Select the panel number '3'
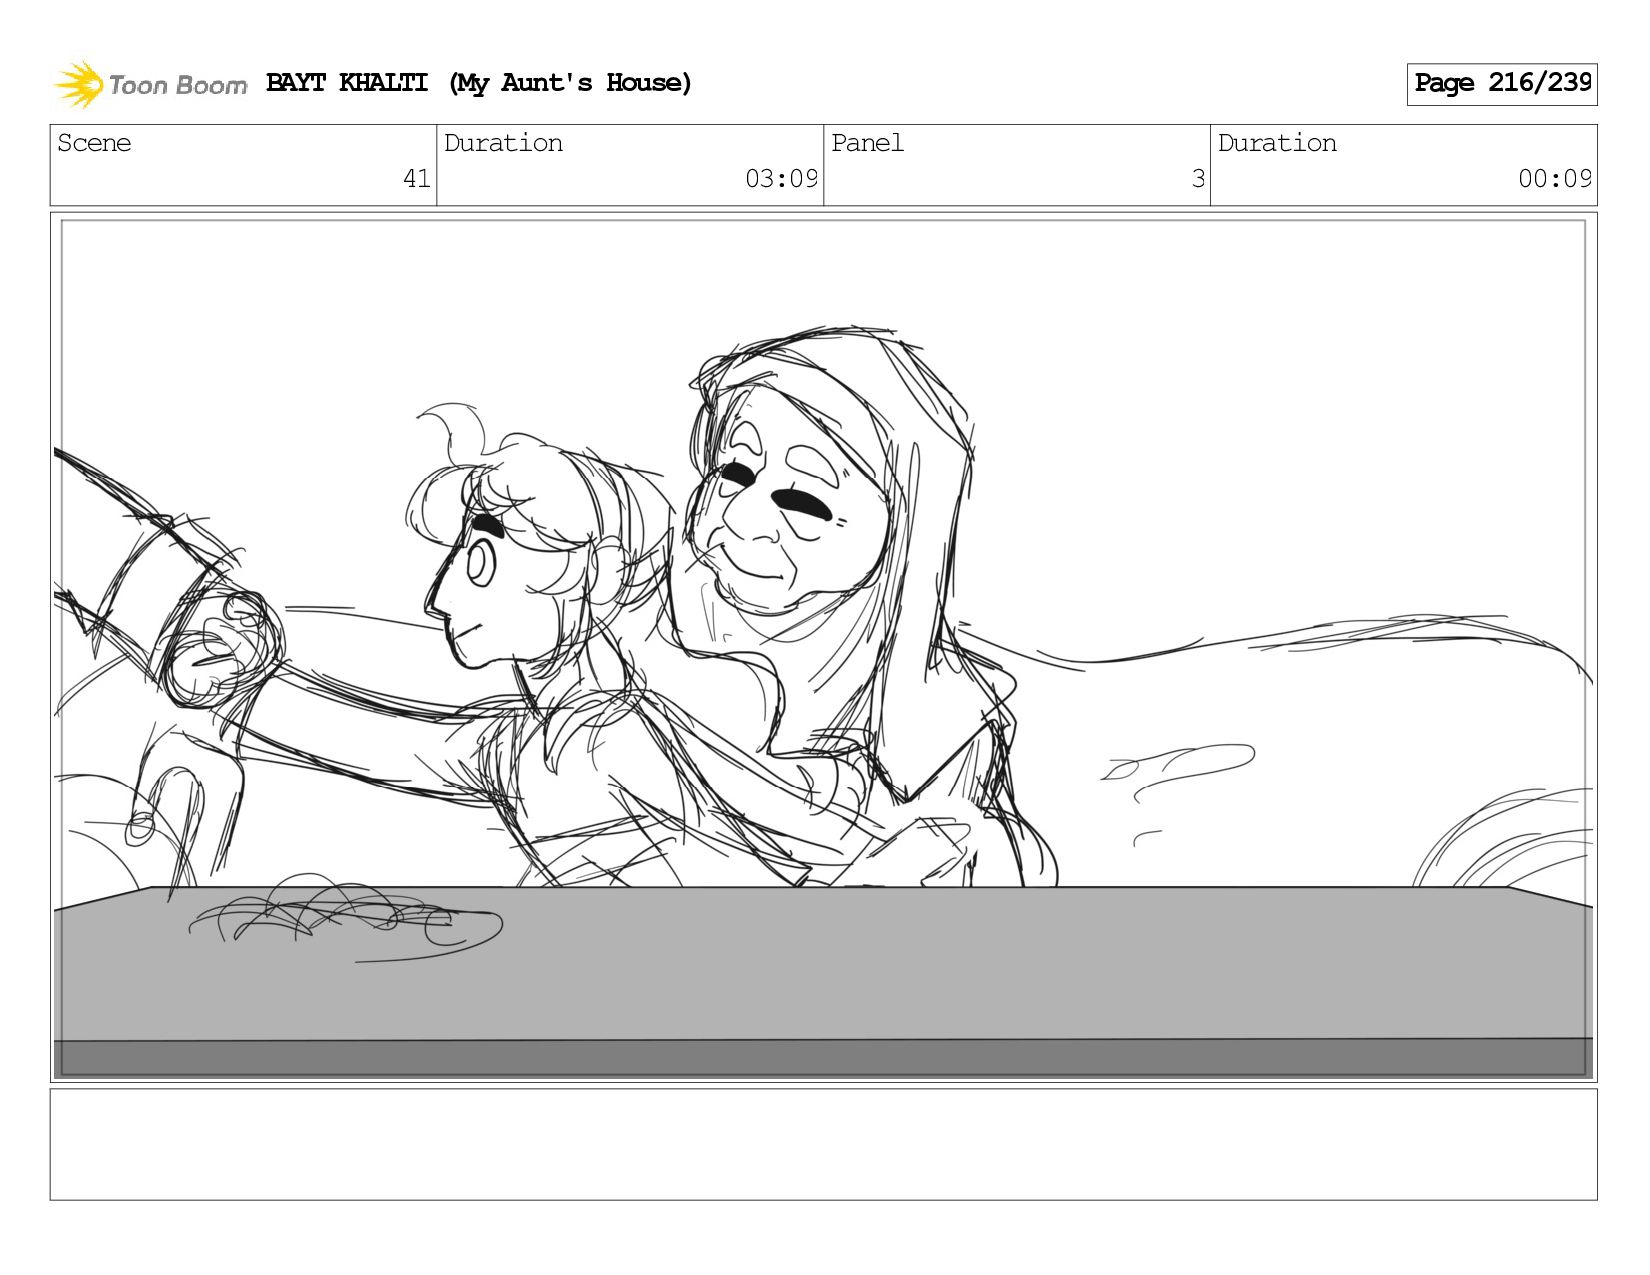Screen dimensions: 1650x1275 pos(1198,179)
